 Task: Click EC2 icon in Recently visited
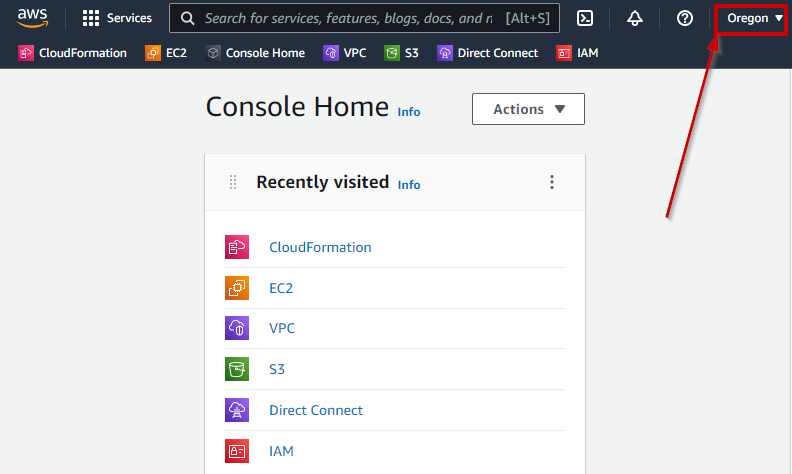237,288
